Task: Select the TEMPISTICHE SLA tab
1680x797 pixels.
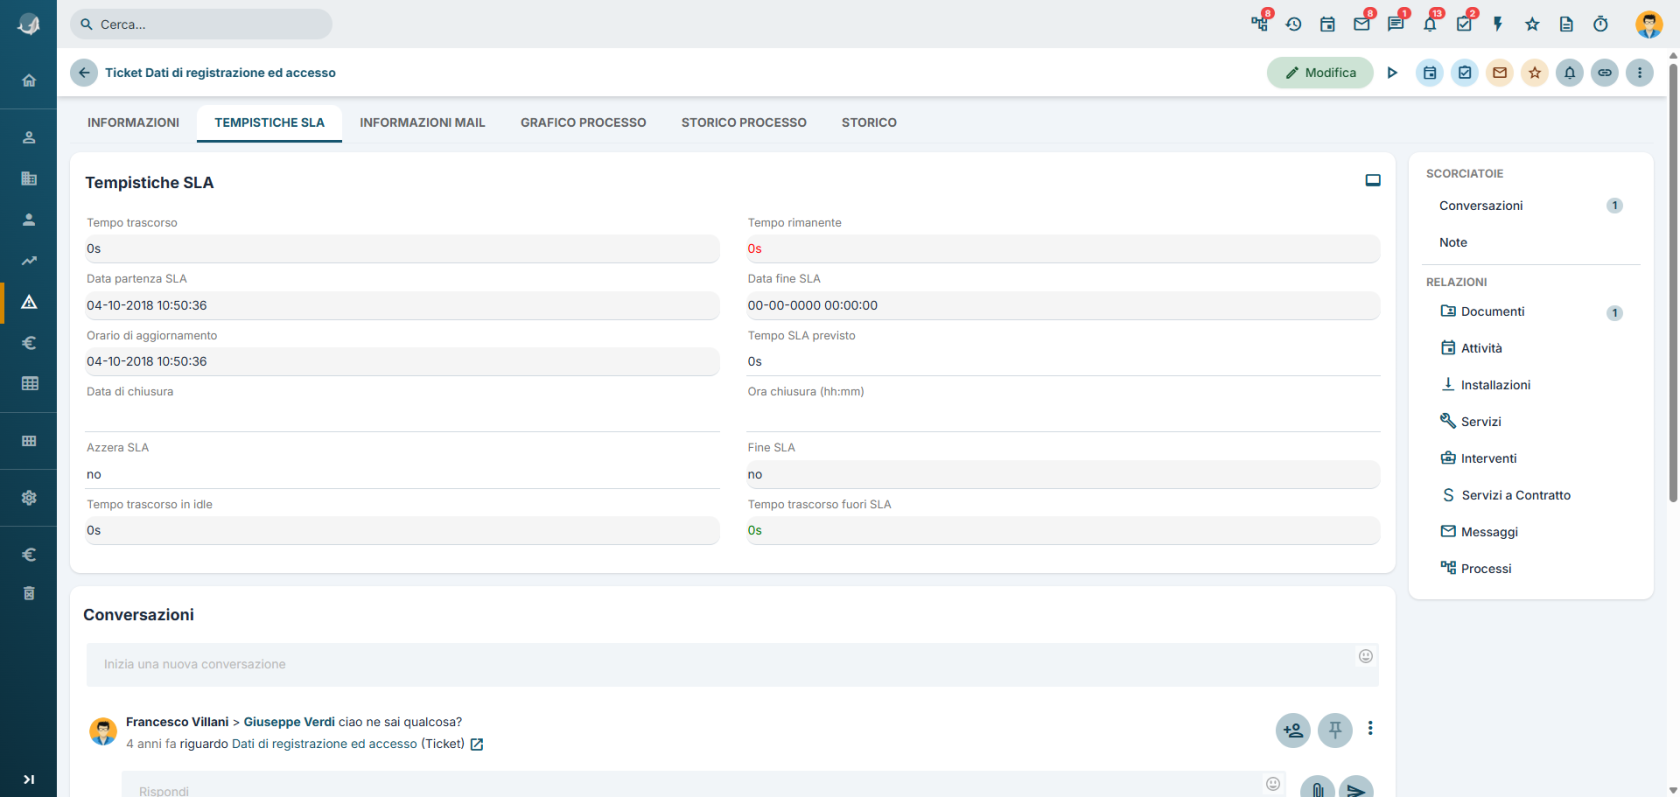Action: (269, 122)
